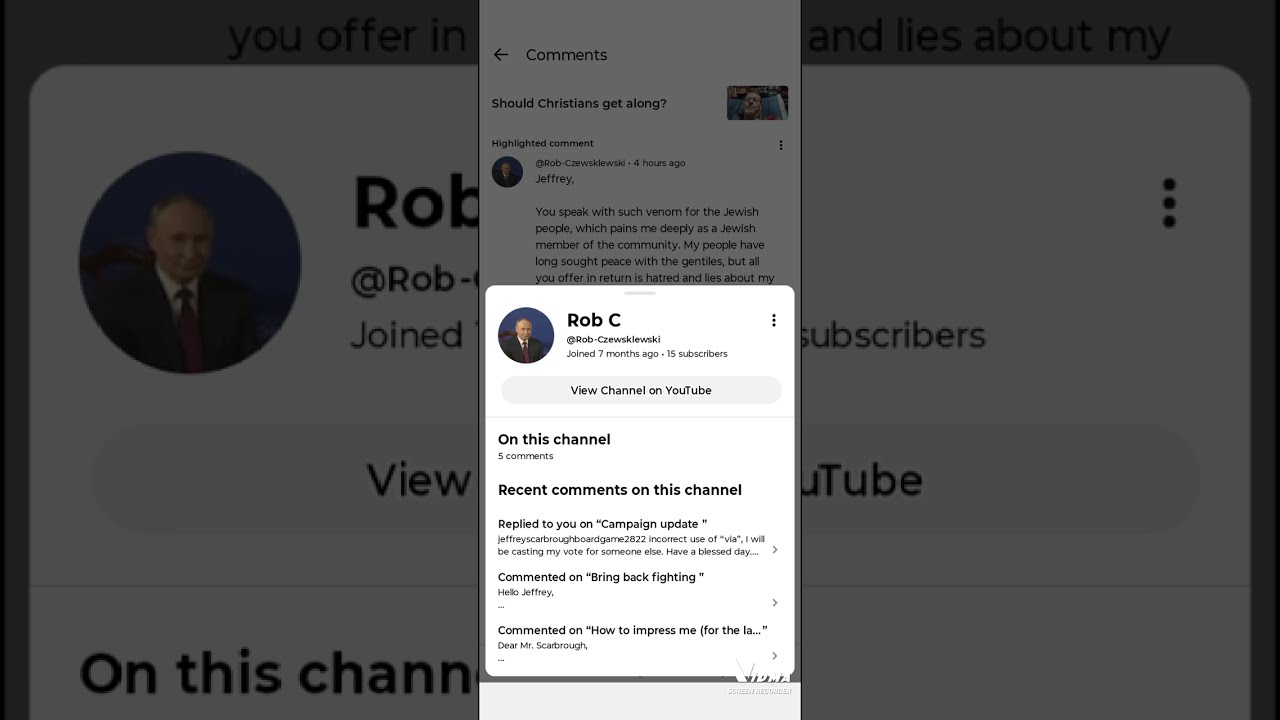Click Rob C's large profile picture in the sheet
Screen dimensions: 1280x720
pos(526,335)
